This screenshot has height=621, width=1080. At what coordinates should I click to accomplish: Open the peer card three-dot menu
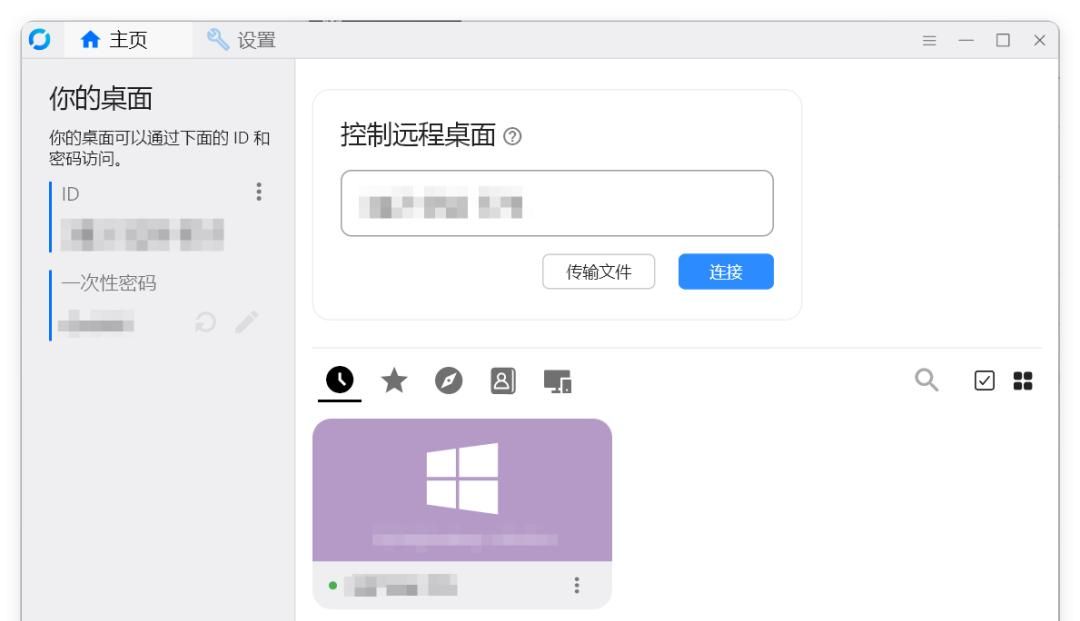click(x=577, y=588)
